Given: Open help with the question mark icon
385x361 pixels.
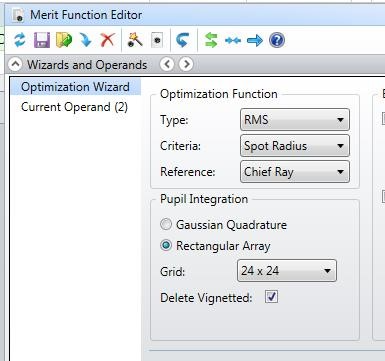Looking at the screenshot, I should [x=277, y=41].
